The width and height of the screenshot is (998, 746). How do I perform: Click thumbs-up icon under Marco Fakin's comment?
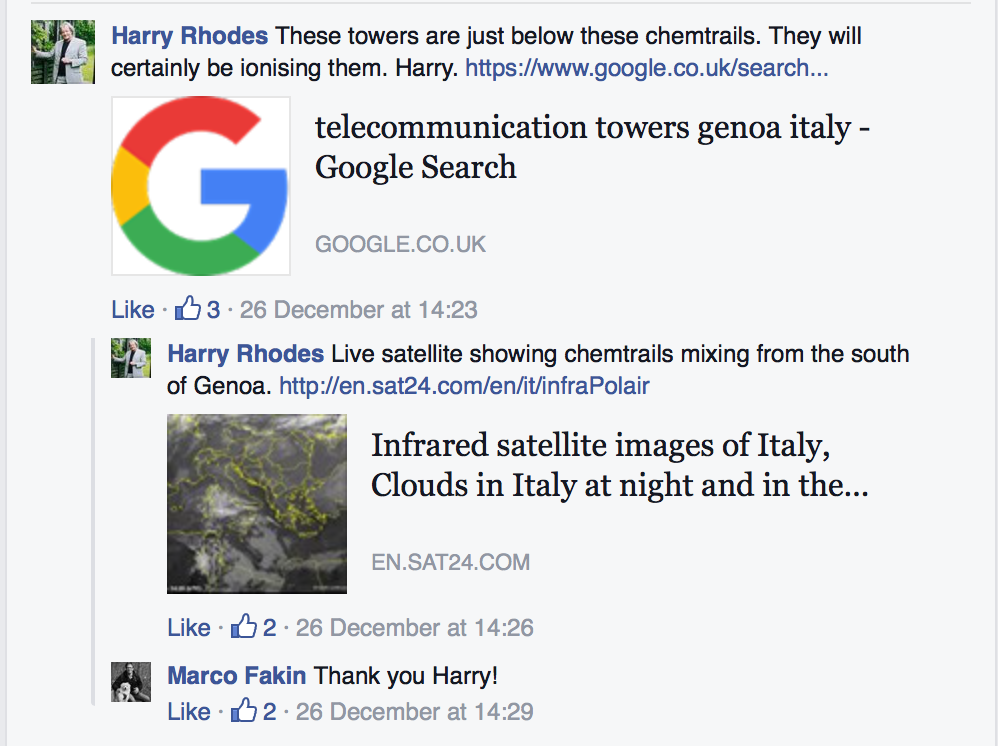point(244,711)
